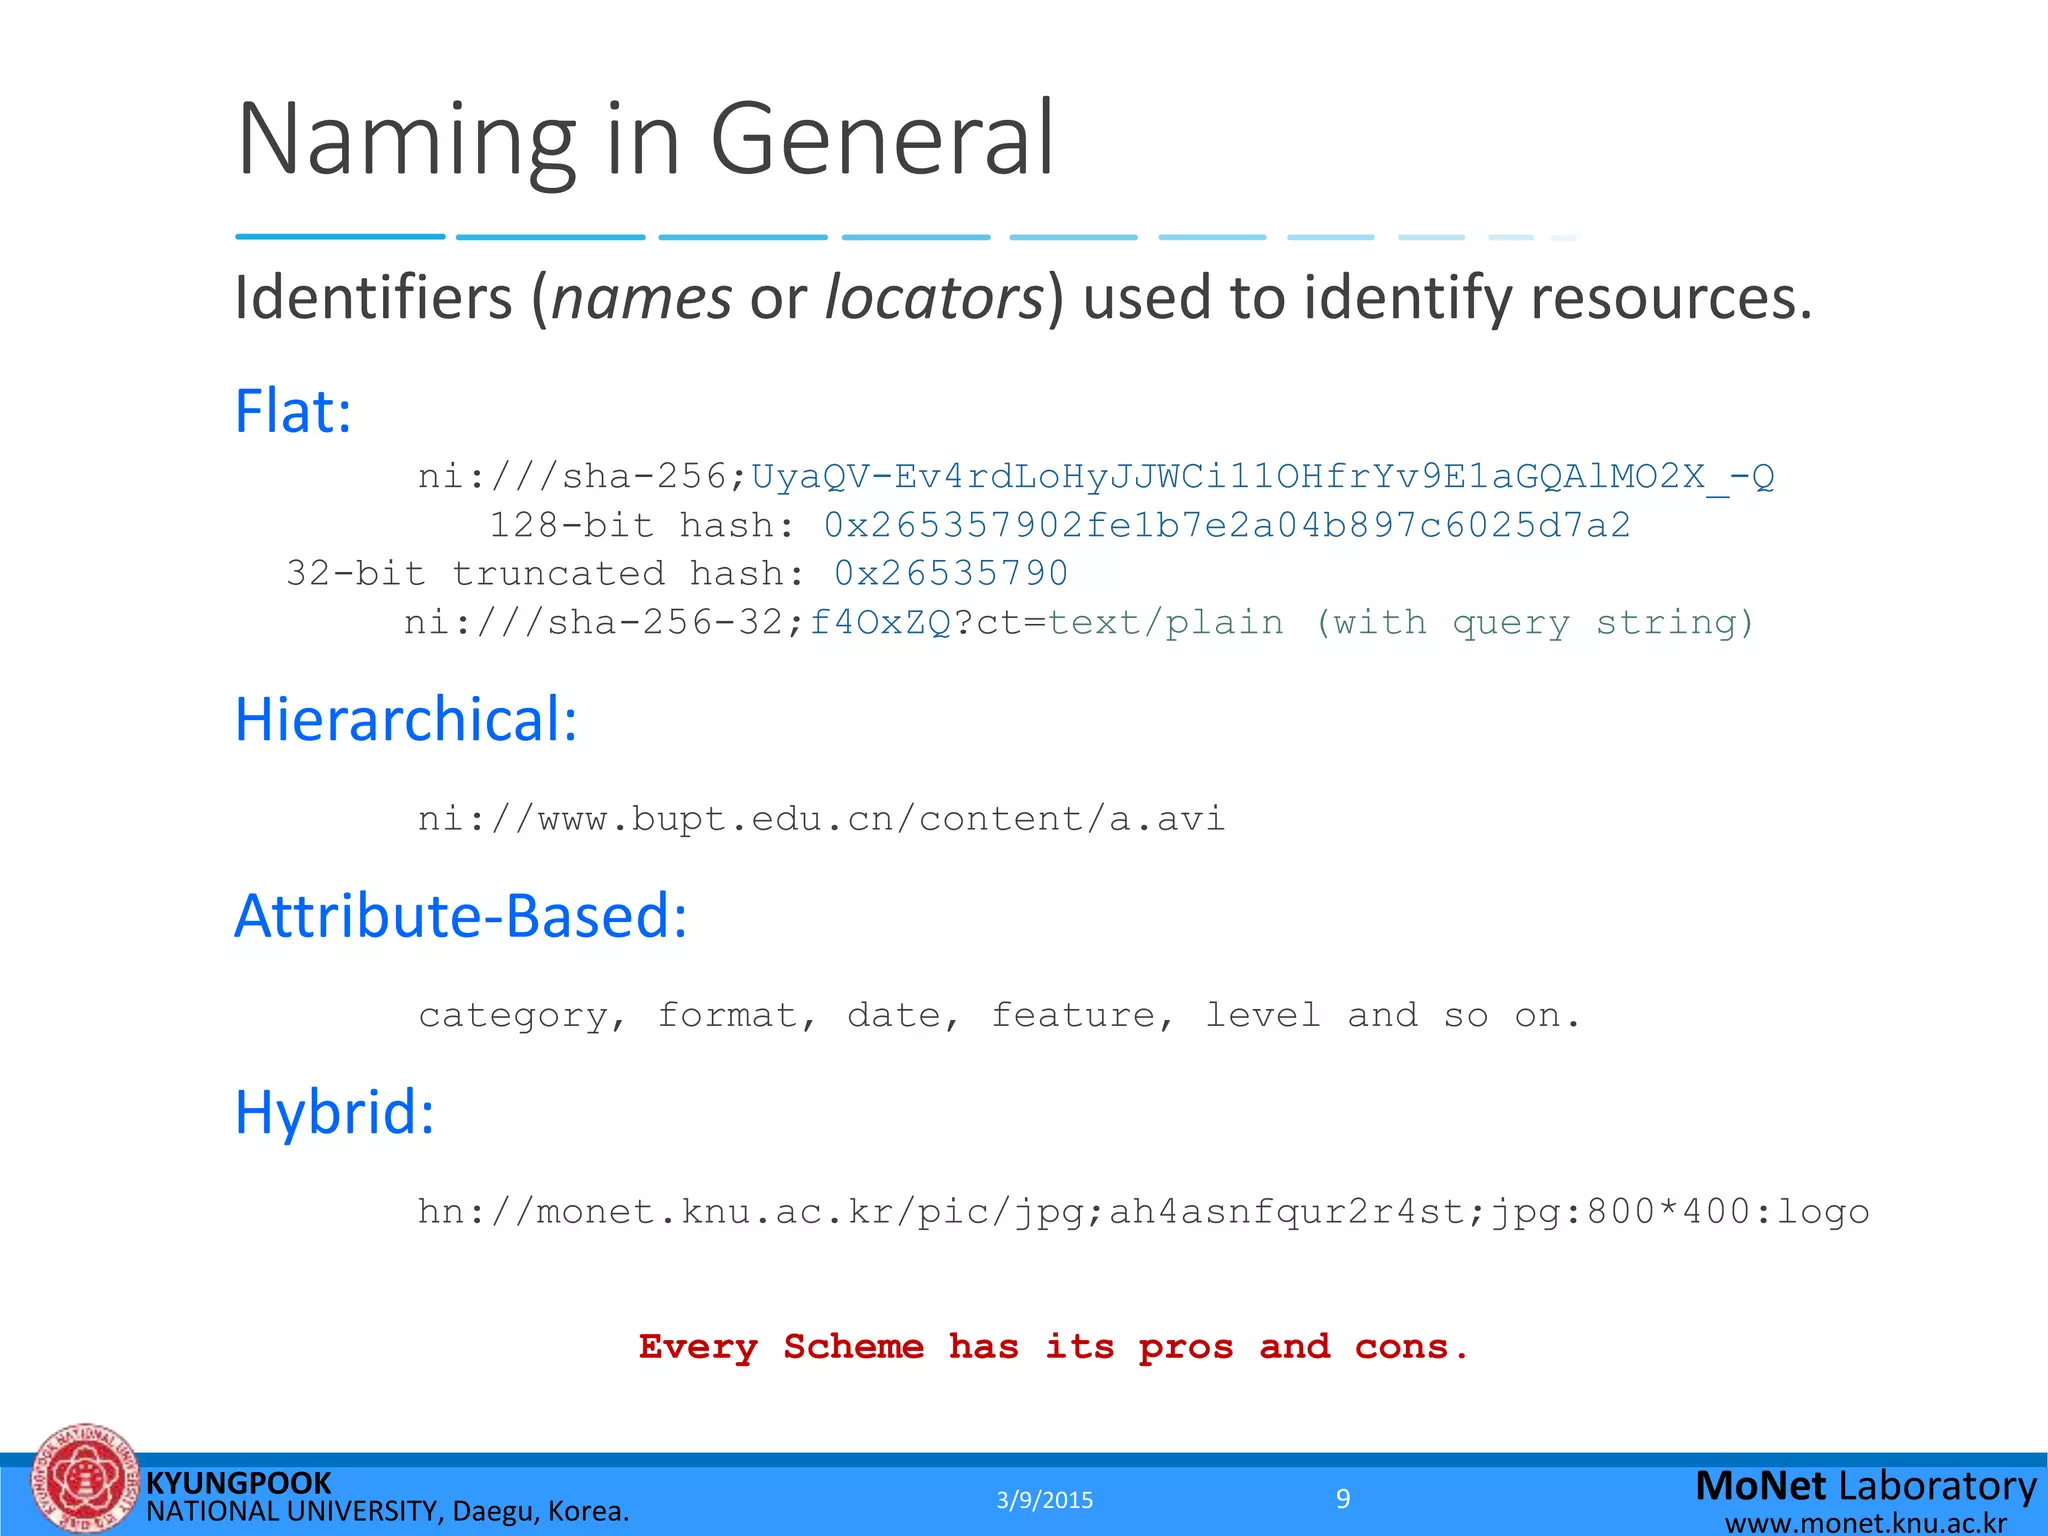
Task: Click the ni:///sha-256 flat name line
Action: click(1096, 476)
